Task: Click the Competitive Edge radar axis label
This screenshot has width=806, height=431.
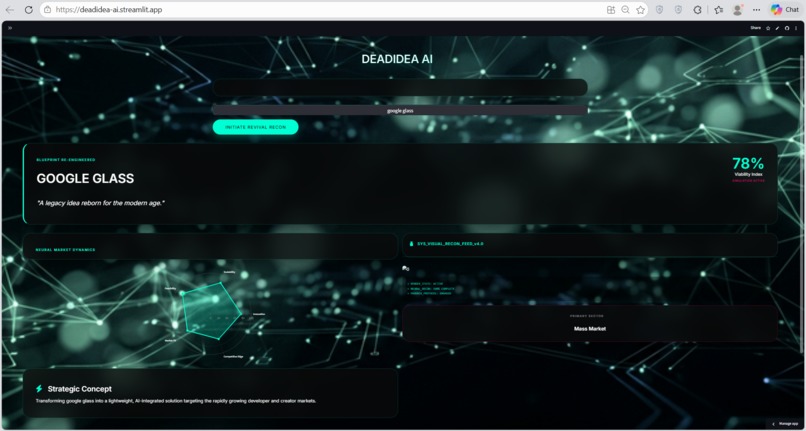Action: pyautogui.click(x=233, y=356)
